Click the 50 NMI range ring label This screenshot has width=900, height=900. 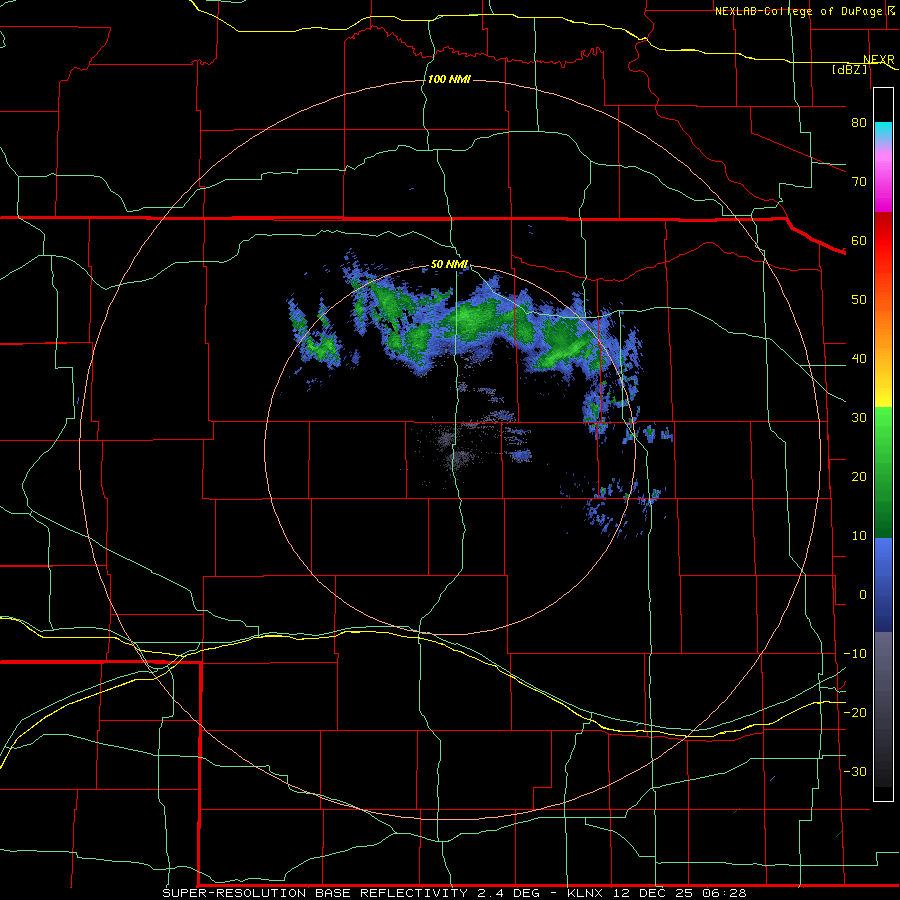[449, 265]
